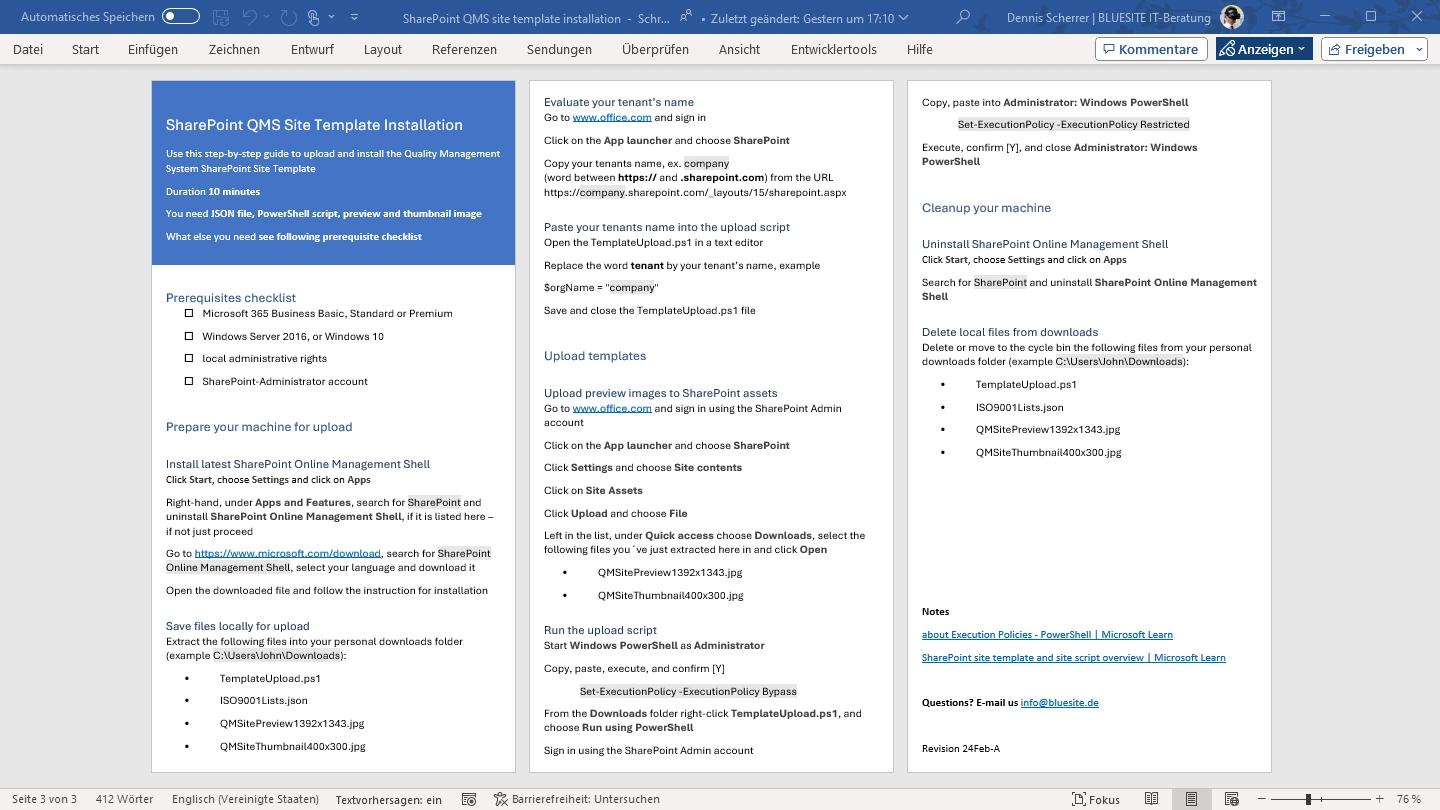The width and height of the screenshot is (1440, 810).
Task: Click the Set-ExecutionPolicy -ExecutionPolicy Bypass text
Action: pos(688,691)
